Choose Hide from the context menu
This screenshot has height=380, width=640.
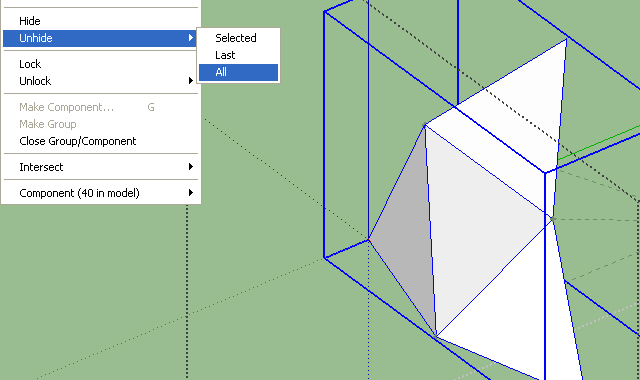pos(100,21)
